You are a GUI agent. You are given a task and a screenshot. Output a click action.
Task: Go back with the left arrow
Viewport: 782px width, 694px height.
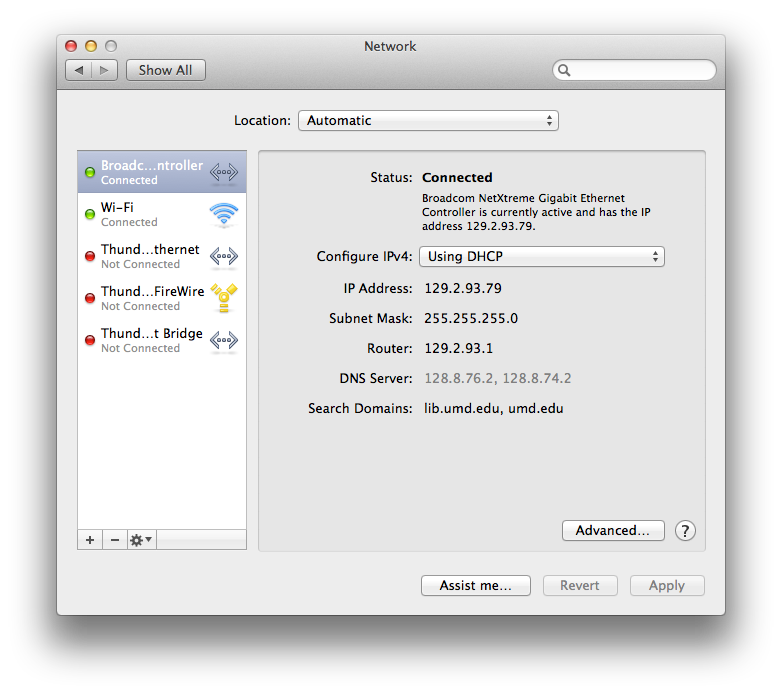tap(79, 70)
